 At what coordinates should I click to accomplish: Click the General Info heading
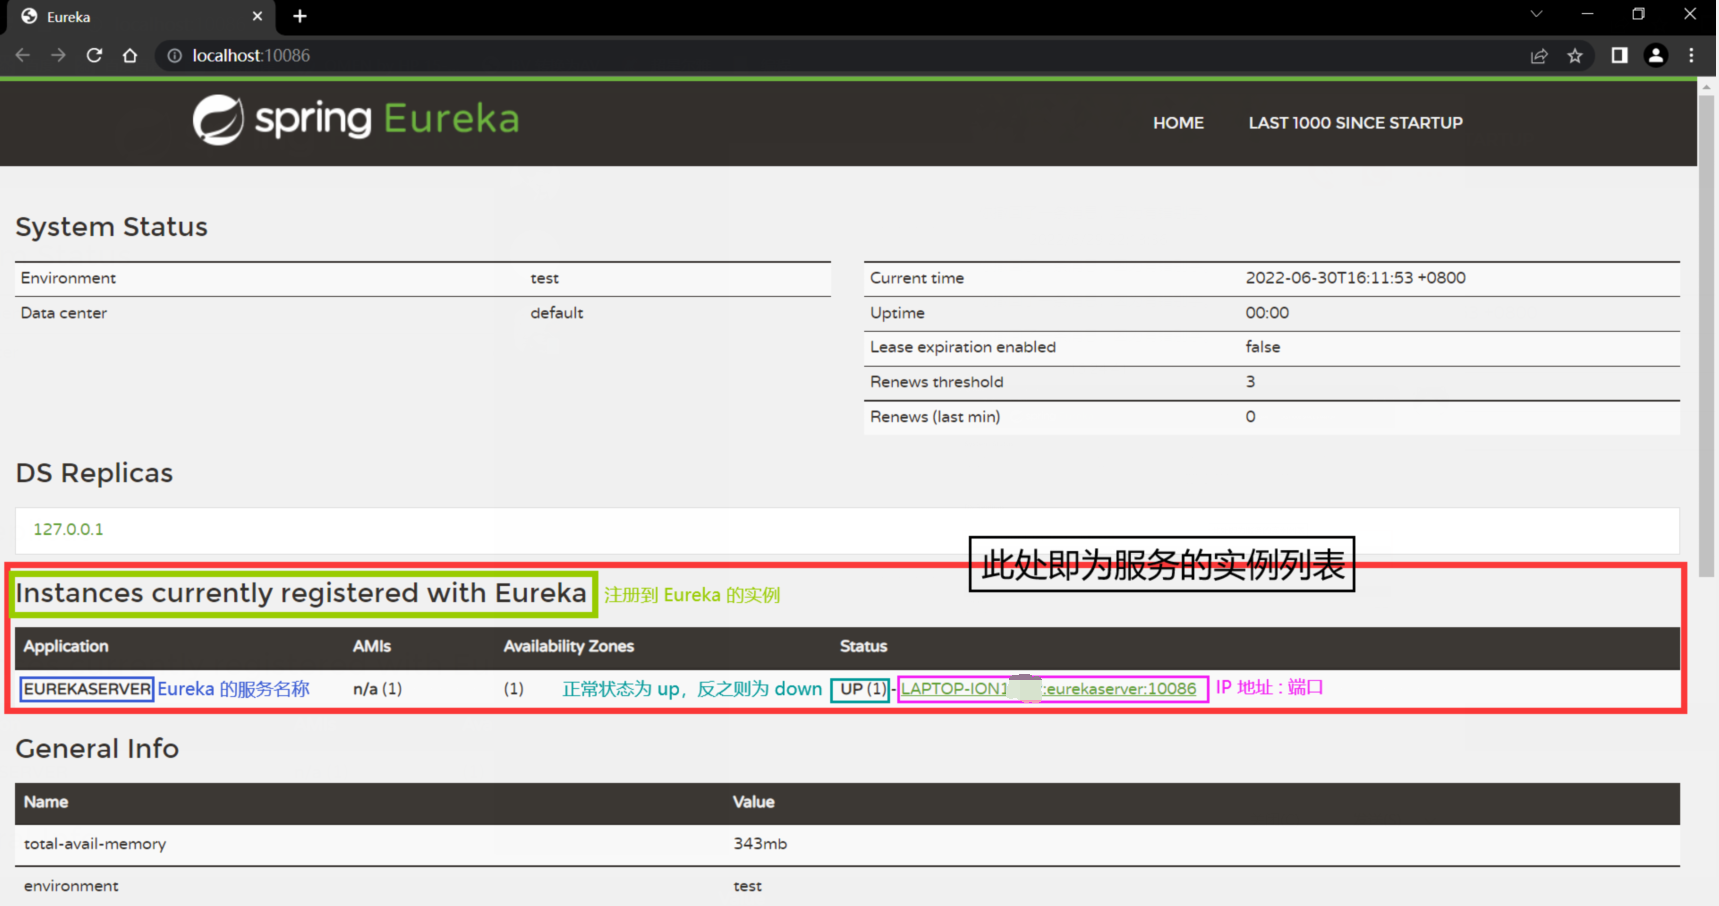(x=97, y=749)
